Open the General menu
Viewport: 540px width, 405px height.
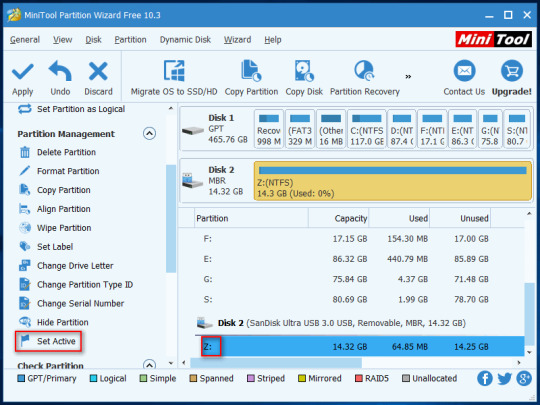coord(25,40)
